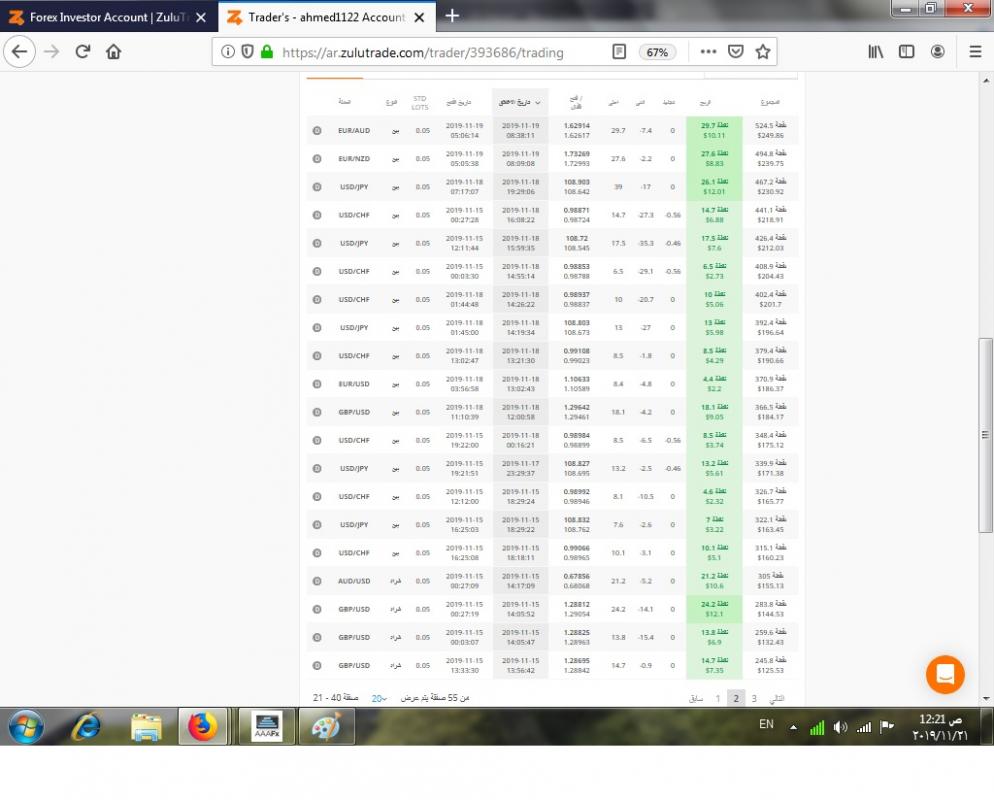Viewport: 994px width, 800px height.
Task: Open the 20 rows-per-page dropdown
Action: tap(379, 699)
